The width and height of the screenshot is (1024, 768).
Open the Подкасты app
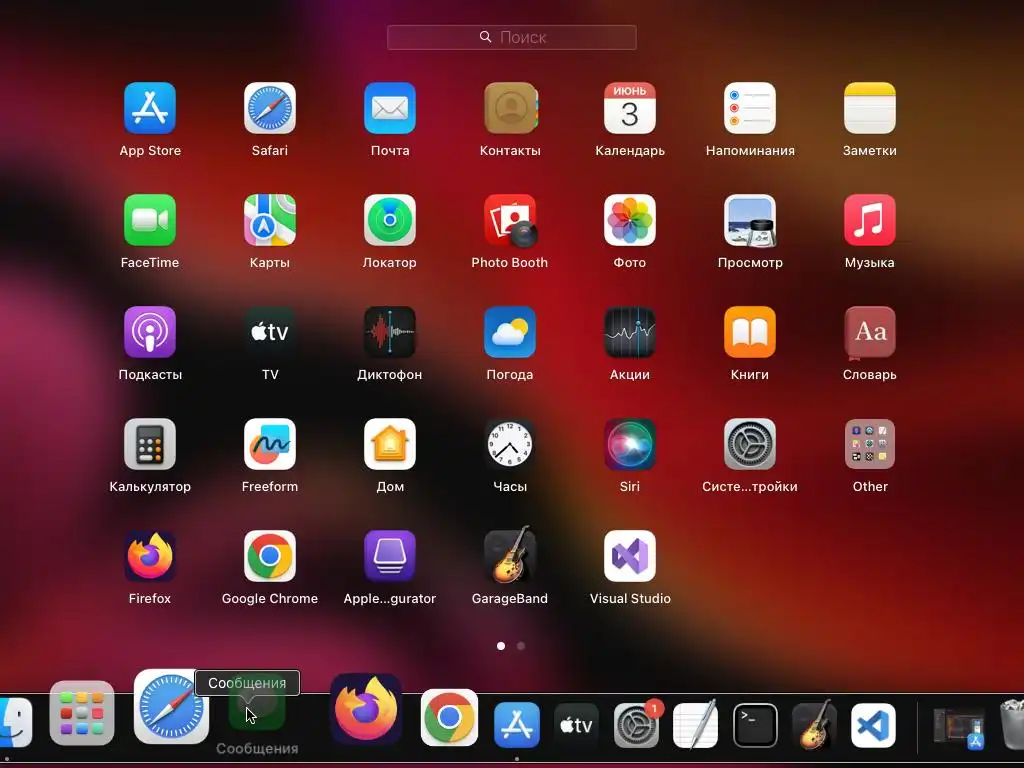point(150,332)
